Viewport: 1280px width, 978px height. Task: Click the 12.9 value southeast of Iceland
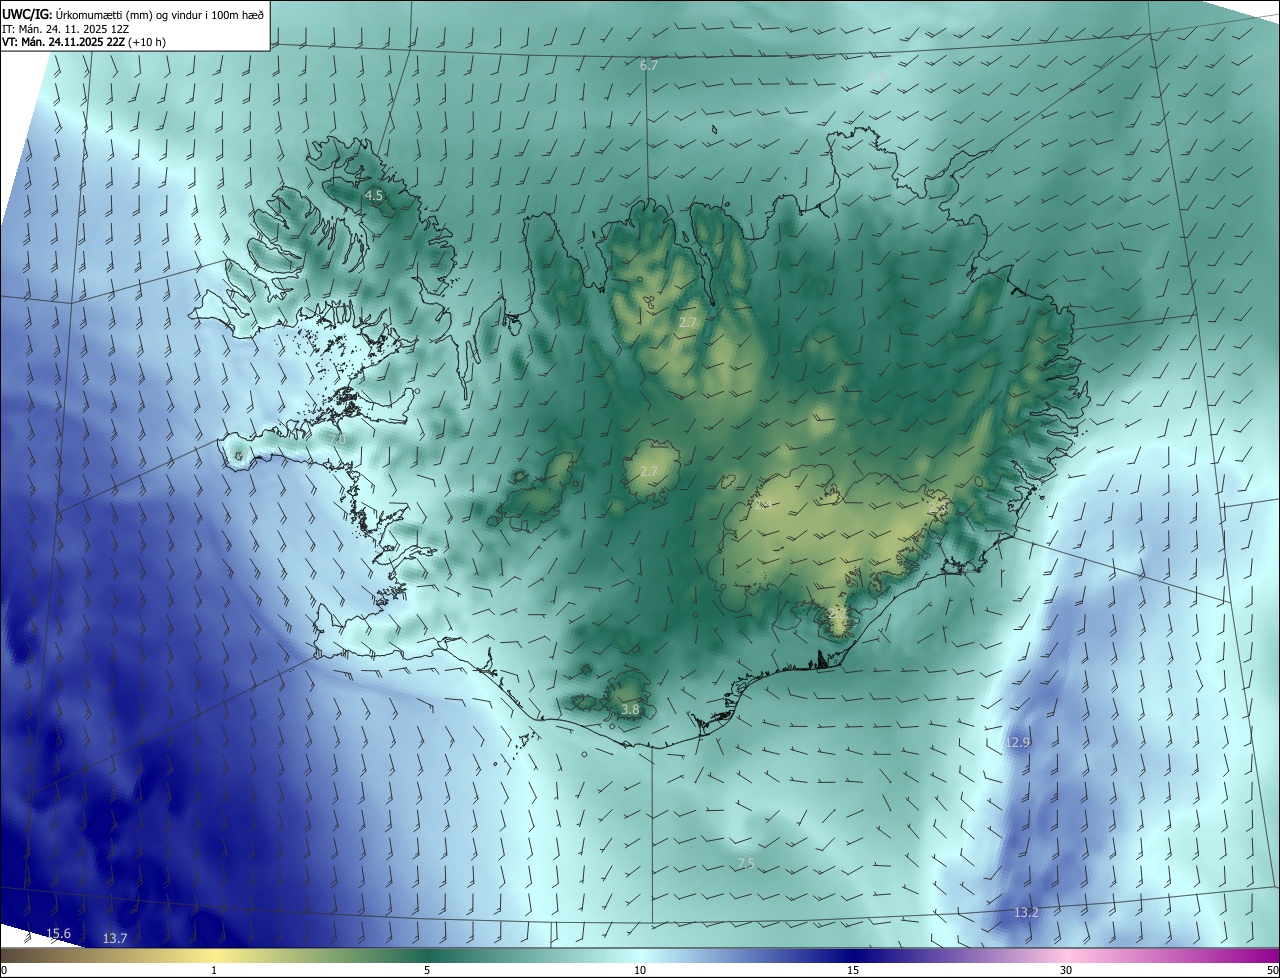tap(1017, 743)
